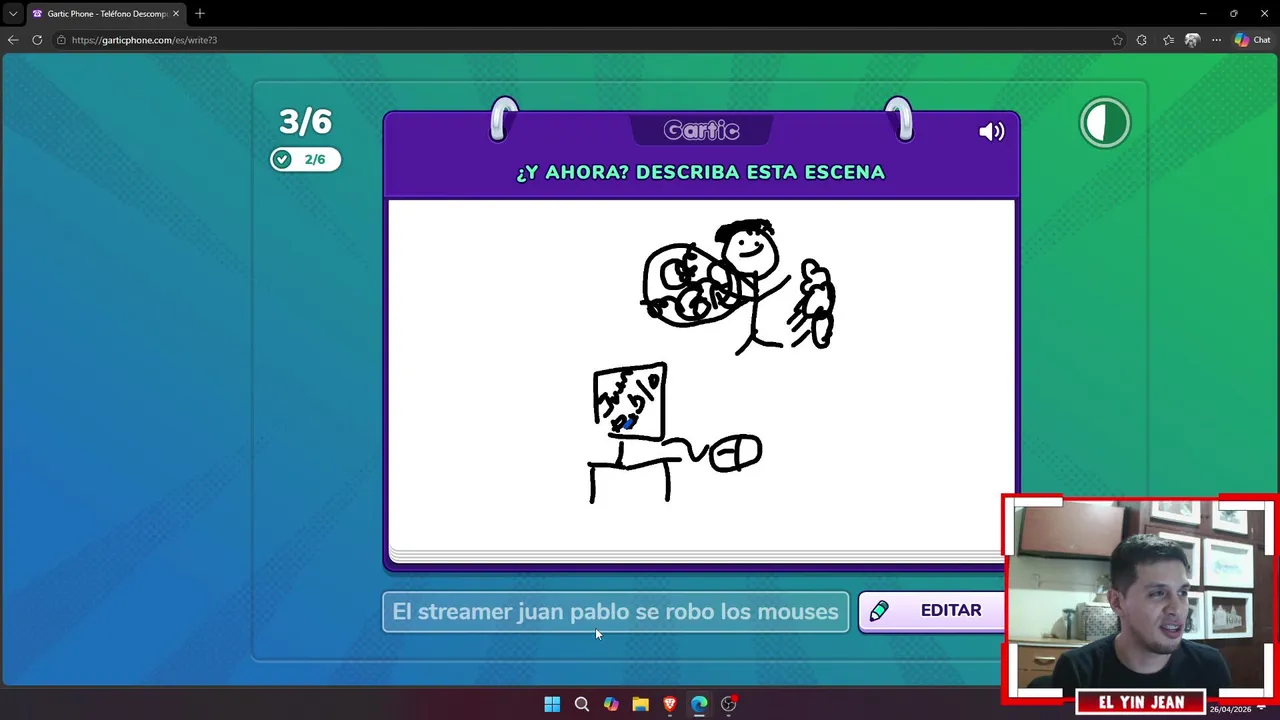The width and height of the screenshot is (1280, 720).
Task: Open File Explorer from the taskbar
Action: pyautogui.click(x=641, y=704)
